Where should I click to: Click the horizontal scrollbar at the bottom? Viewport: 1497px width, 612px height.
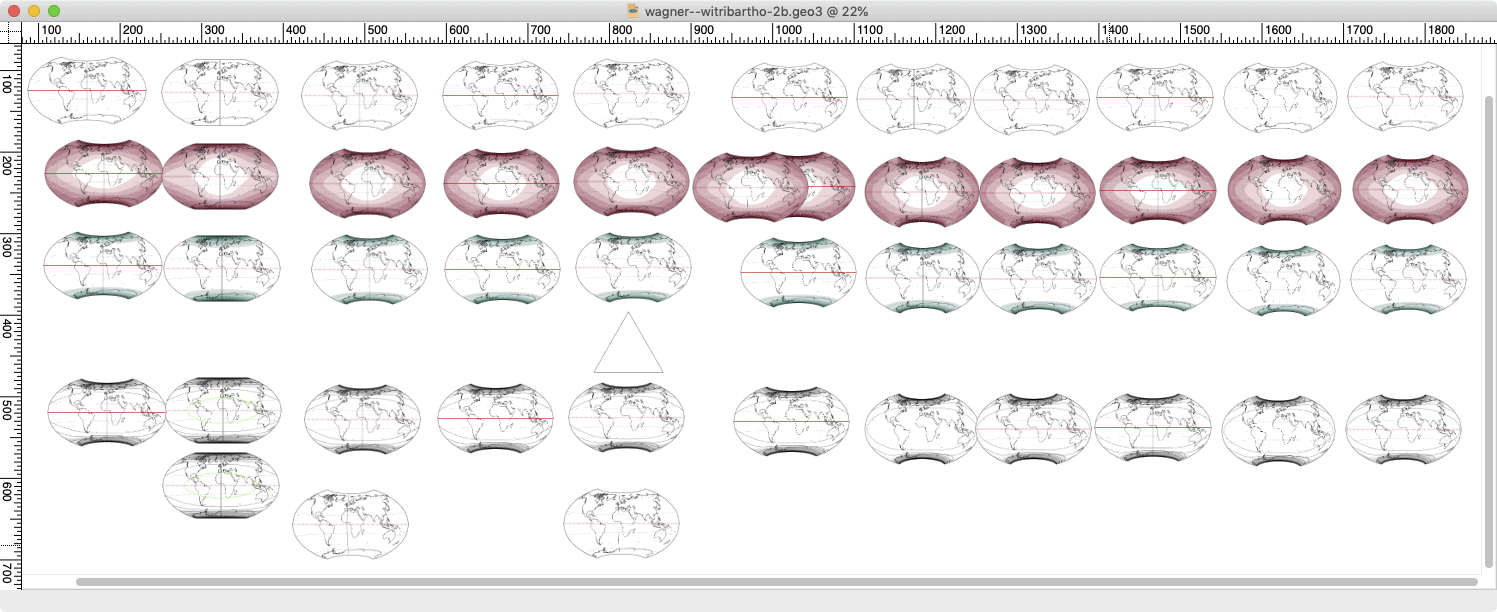coord(776,581)
